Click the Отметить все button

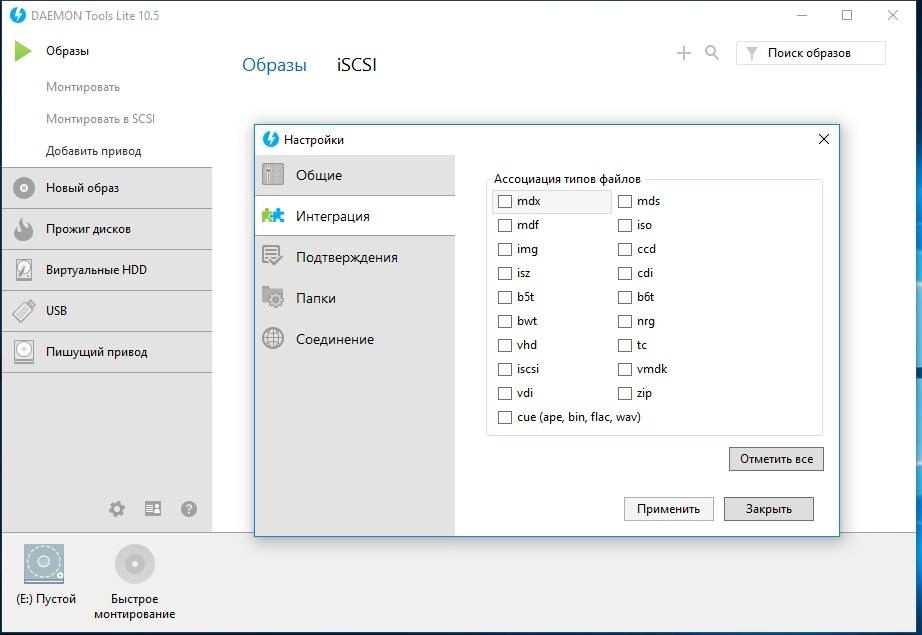(x=776, y=459)
